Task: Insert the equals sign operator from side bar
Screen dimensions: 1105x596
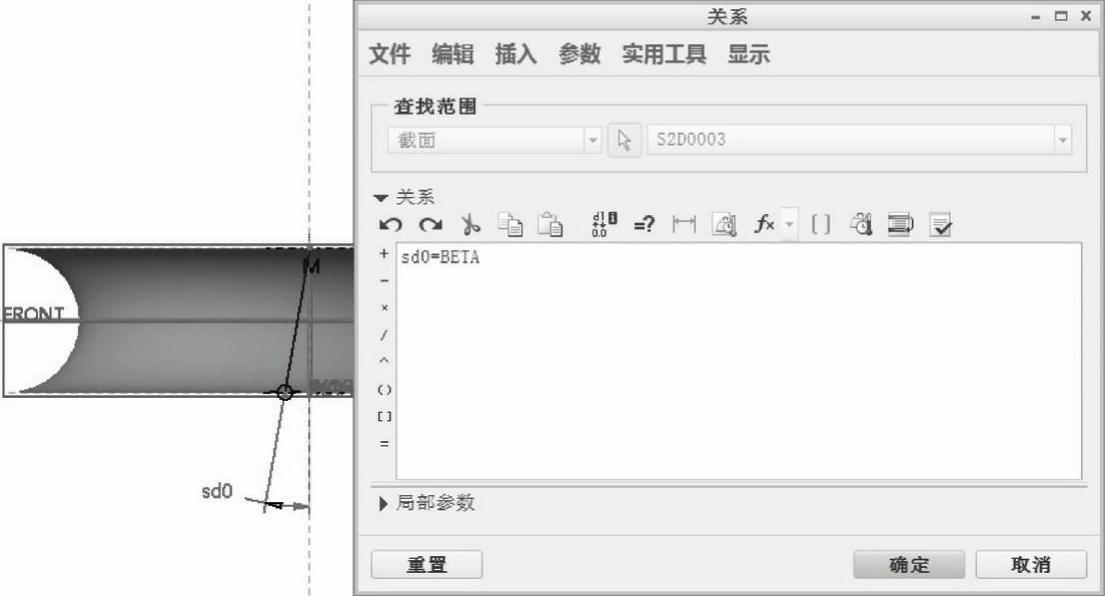Action: pos(384,442)
